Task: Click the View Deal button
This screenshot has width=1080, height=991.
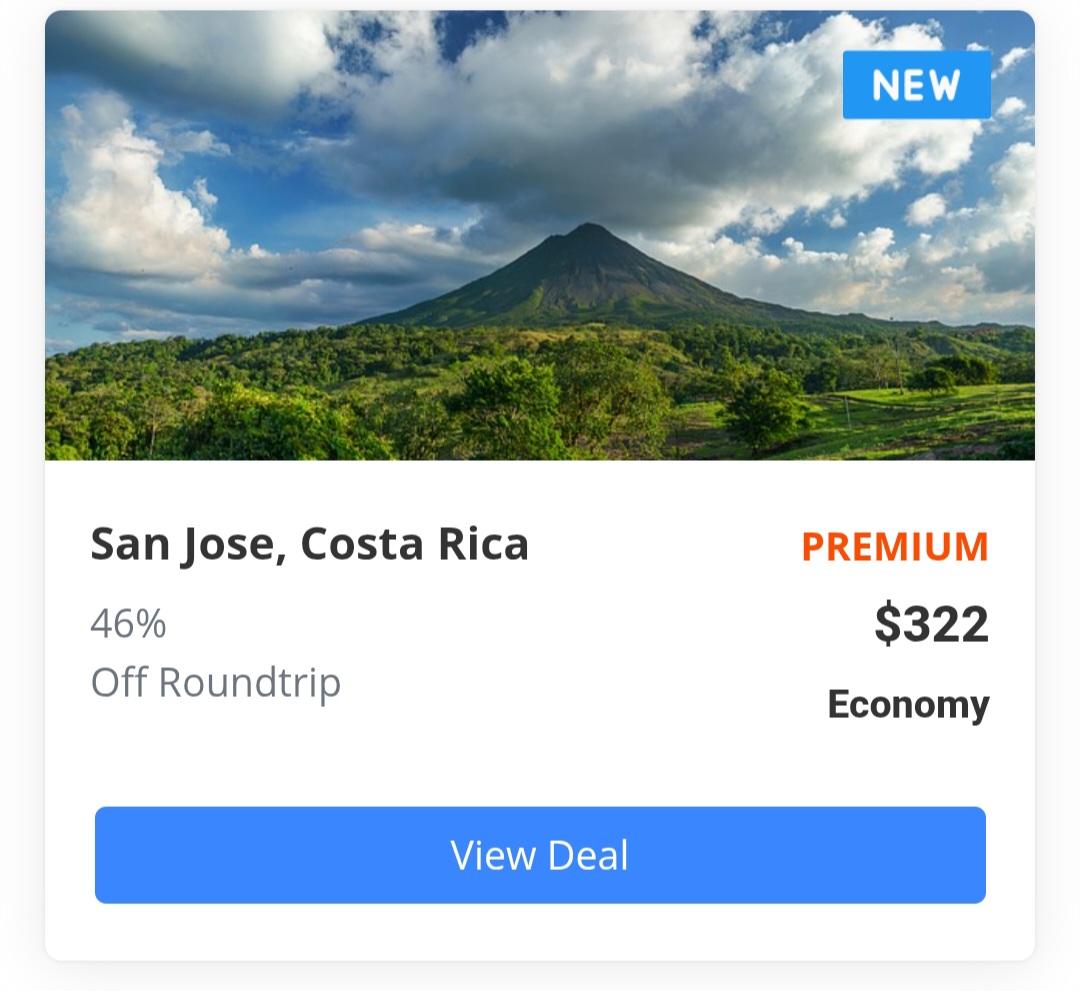Action: [x=540, y=855]
